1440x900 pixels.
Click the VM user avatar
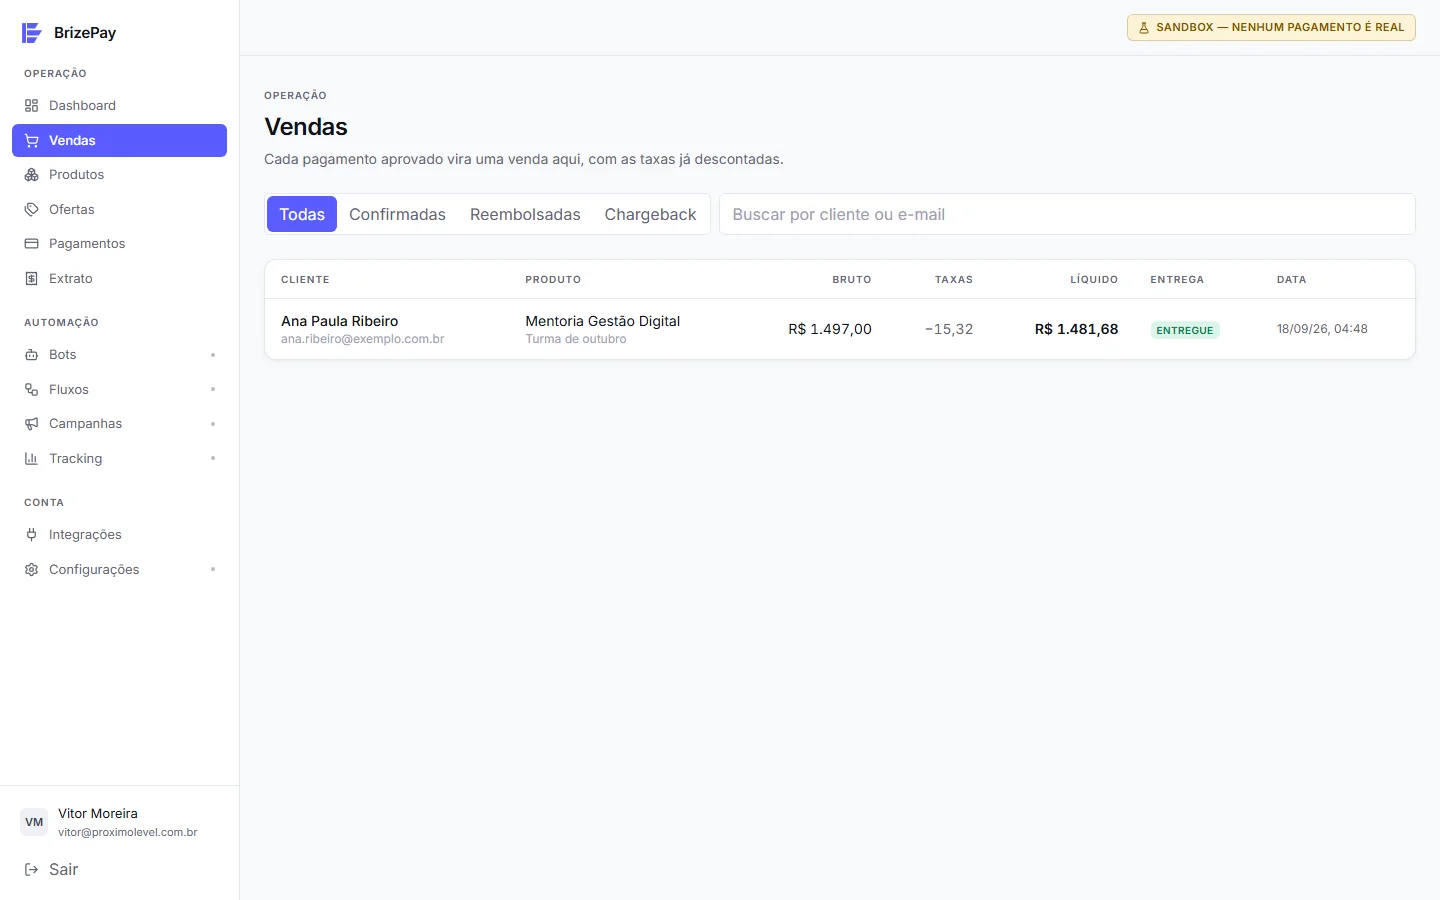pos(34,822)
